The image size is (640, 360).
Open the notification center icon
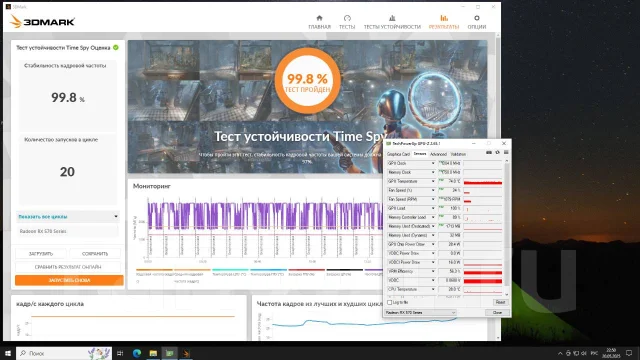[629, 353]
